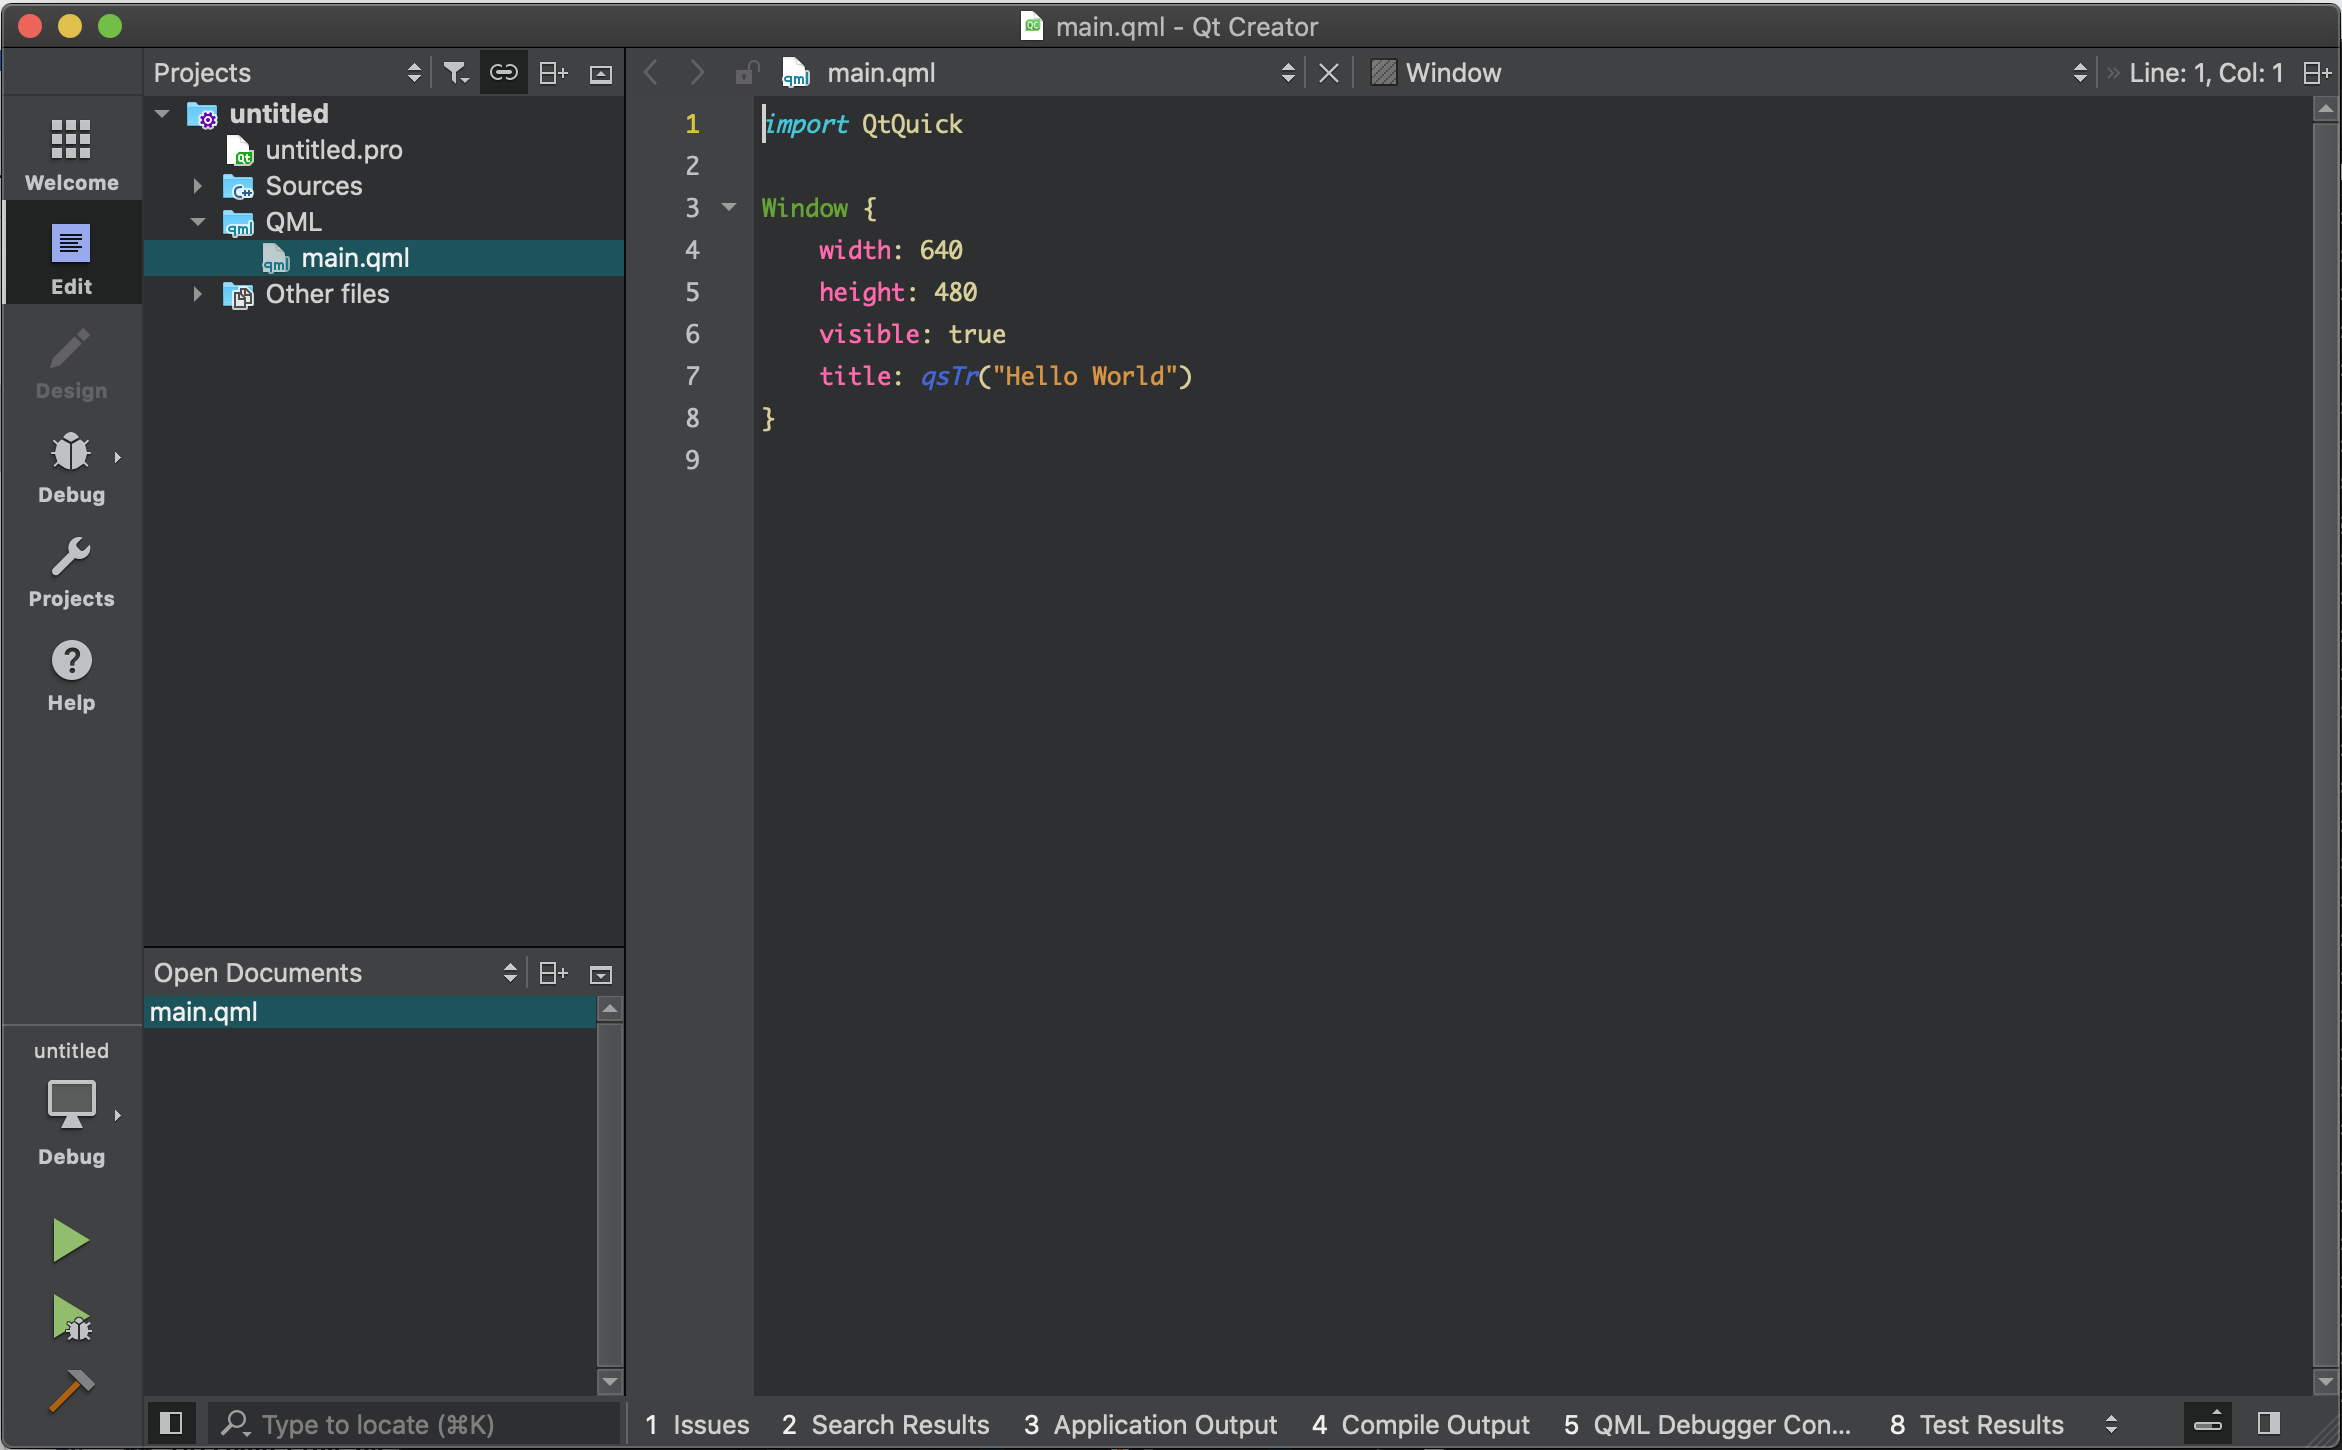Click the editor vertical scrollbar
The image size is (2342, 1450).
click(x=2326, y=744)
